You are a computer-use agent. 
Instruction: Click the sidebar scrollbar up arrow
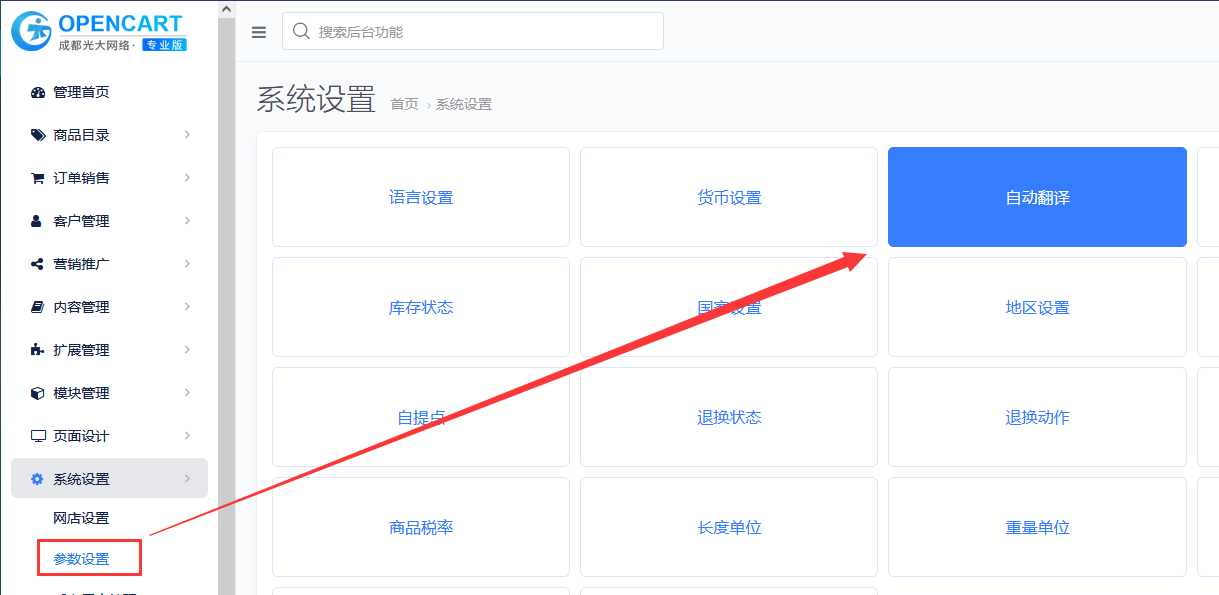(x=226, y=9)
